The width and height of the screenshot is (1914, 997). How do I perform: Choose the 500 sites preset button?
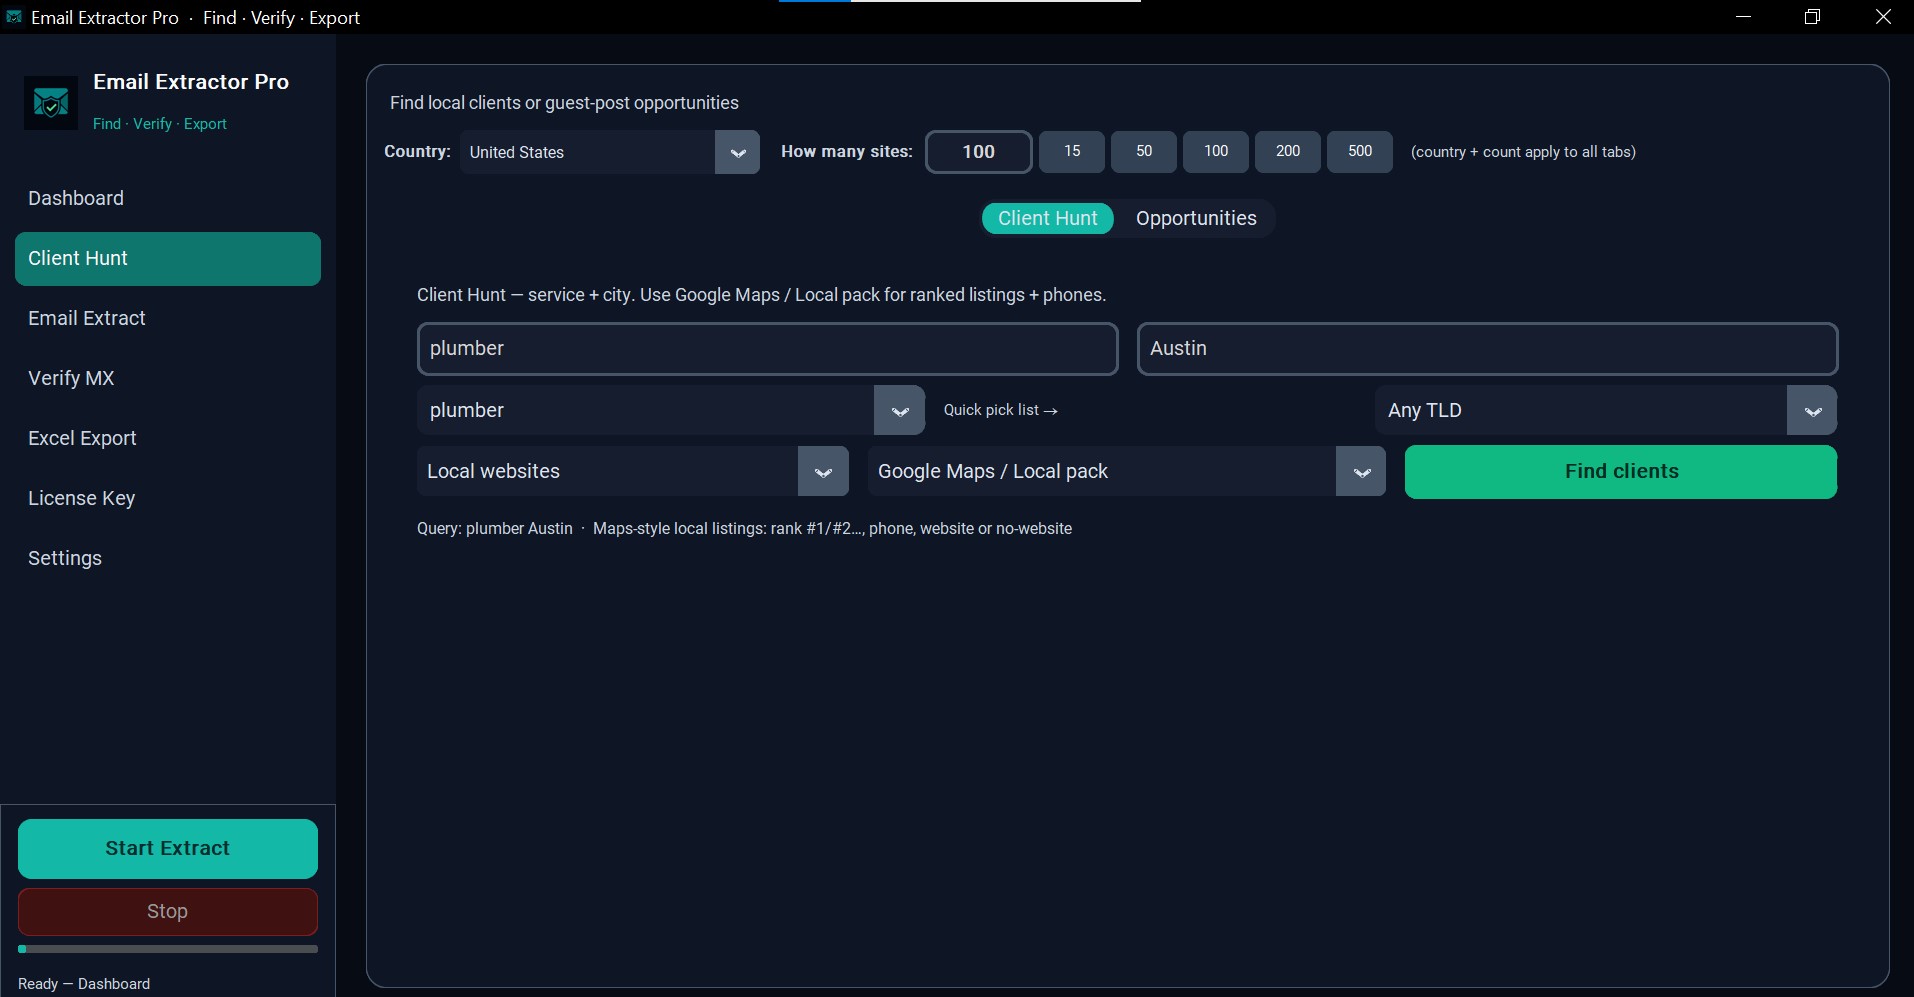(x=1360, y=151)
